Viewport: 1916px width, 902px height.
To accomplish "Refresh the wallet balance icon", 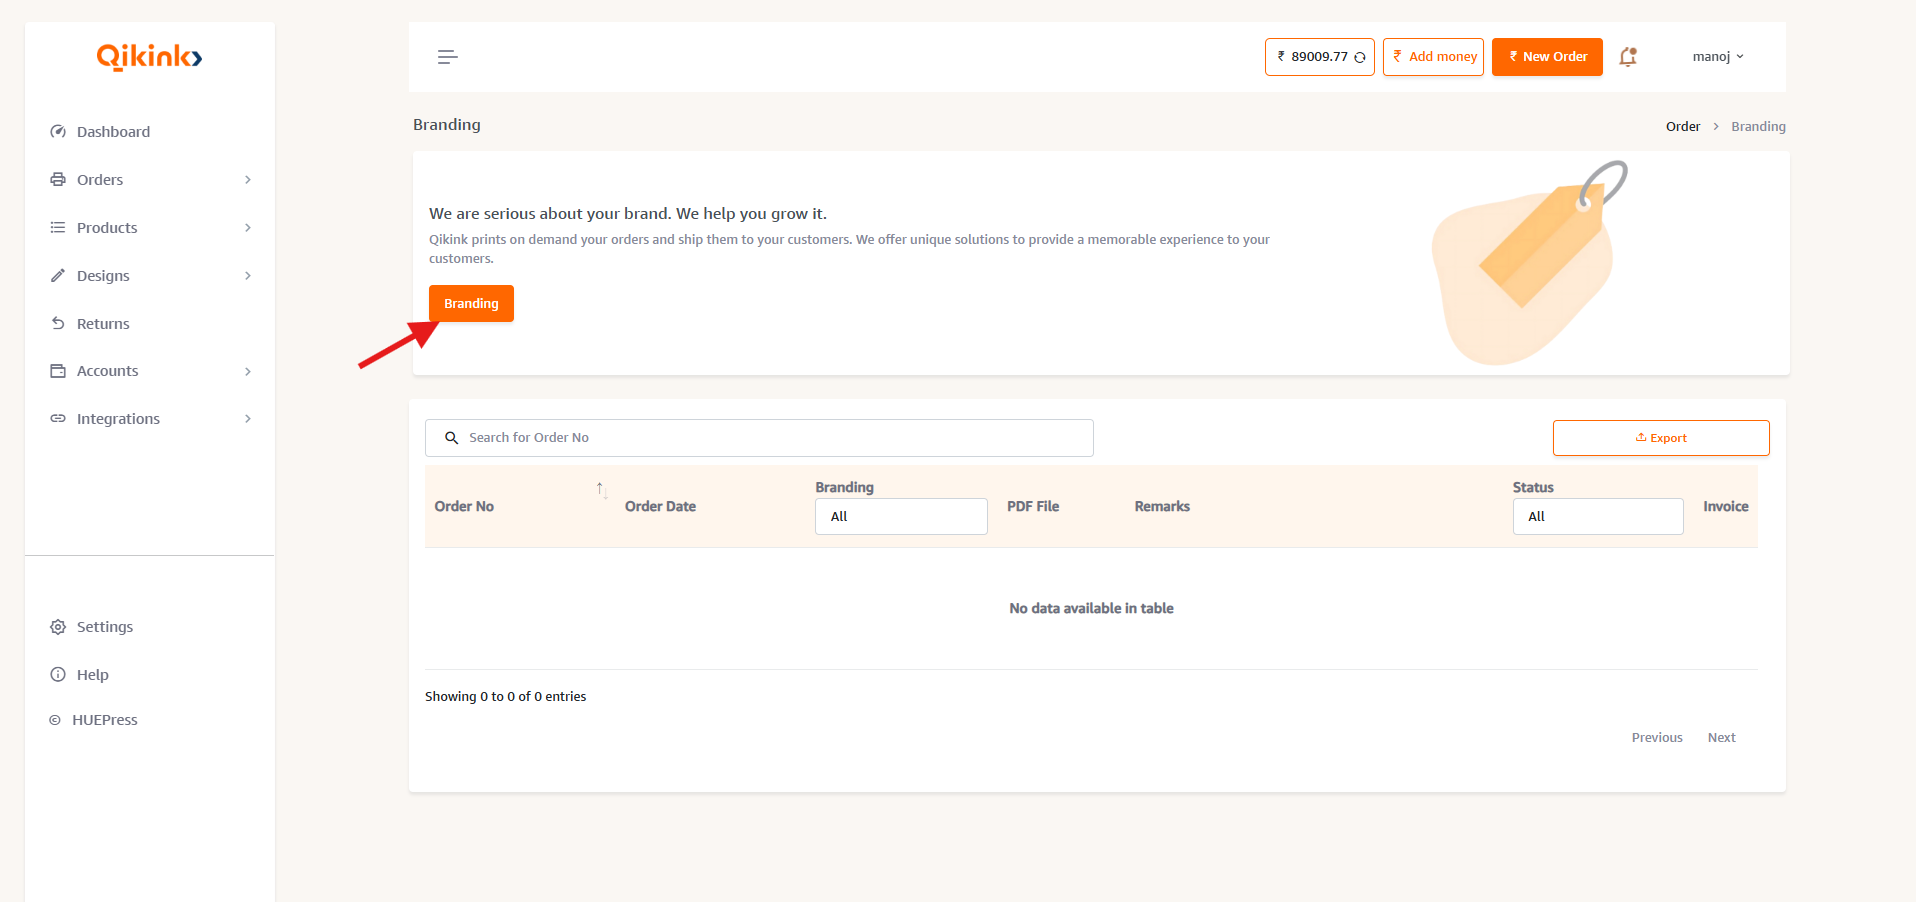I will [1360, 58].
